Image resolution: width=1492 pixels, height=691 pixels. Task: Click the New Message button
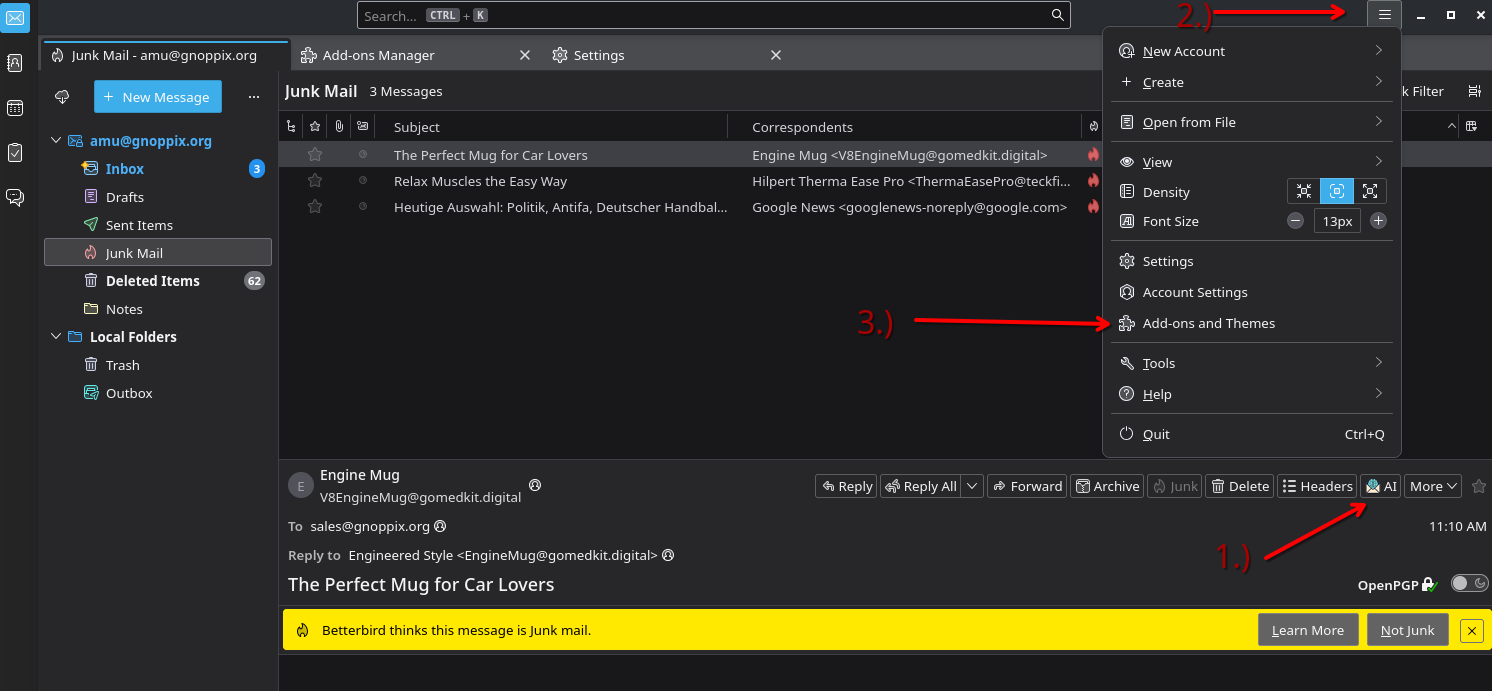tap(158, 97)
